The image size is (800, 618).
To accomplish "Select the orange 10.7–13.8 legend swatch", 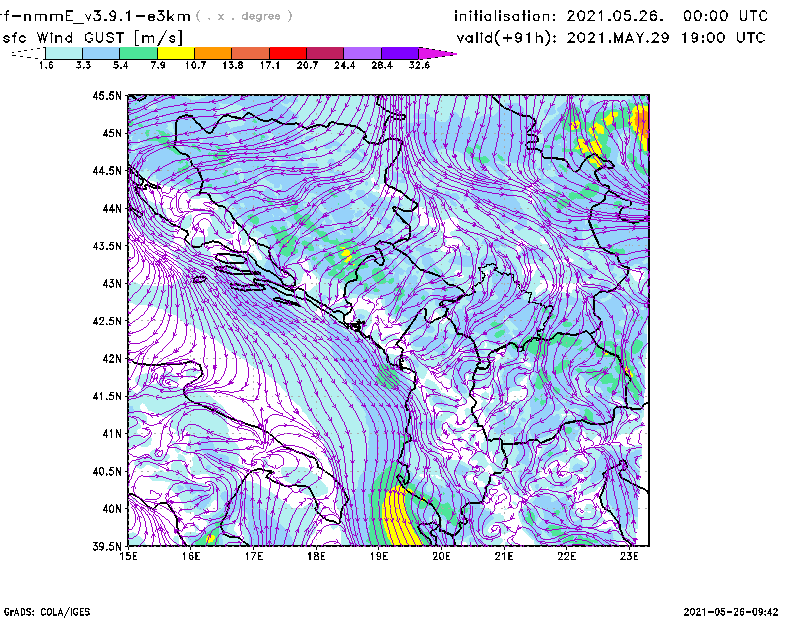I will click(213, 53).
